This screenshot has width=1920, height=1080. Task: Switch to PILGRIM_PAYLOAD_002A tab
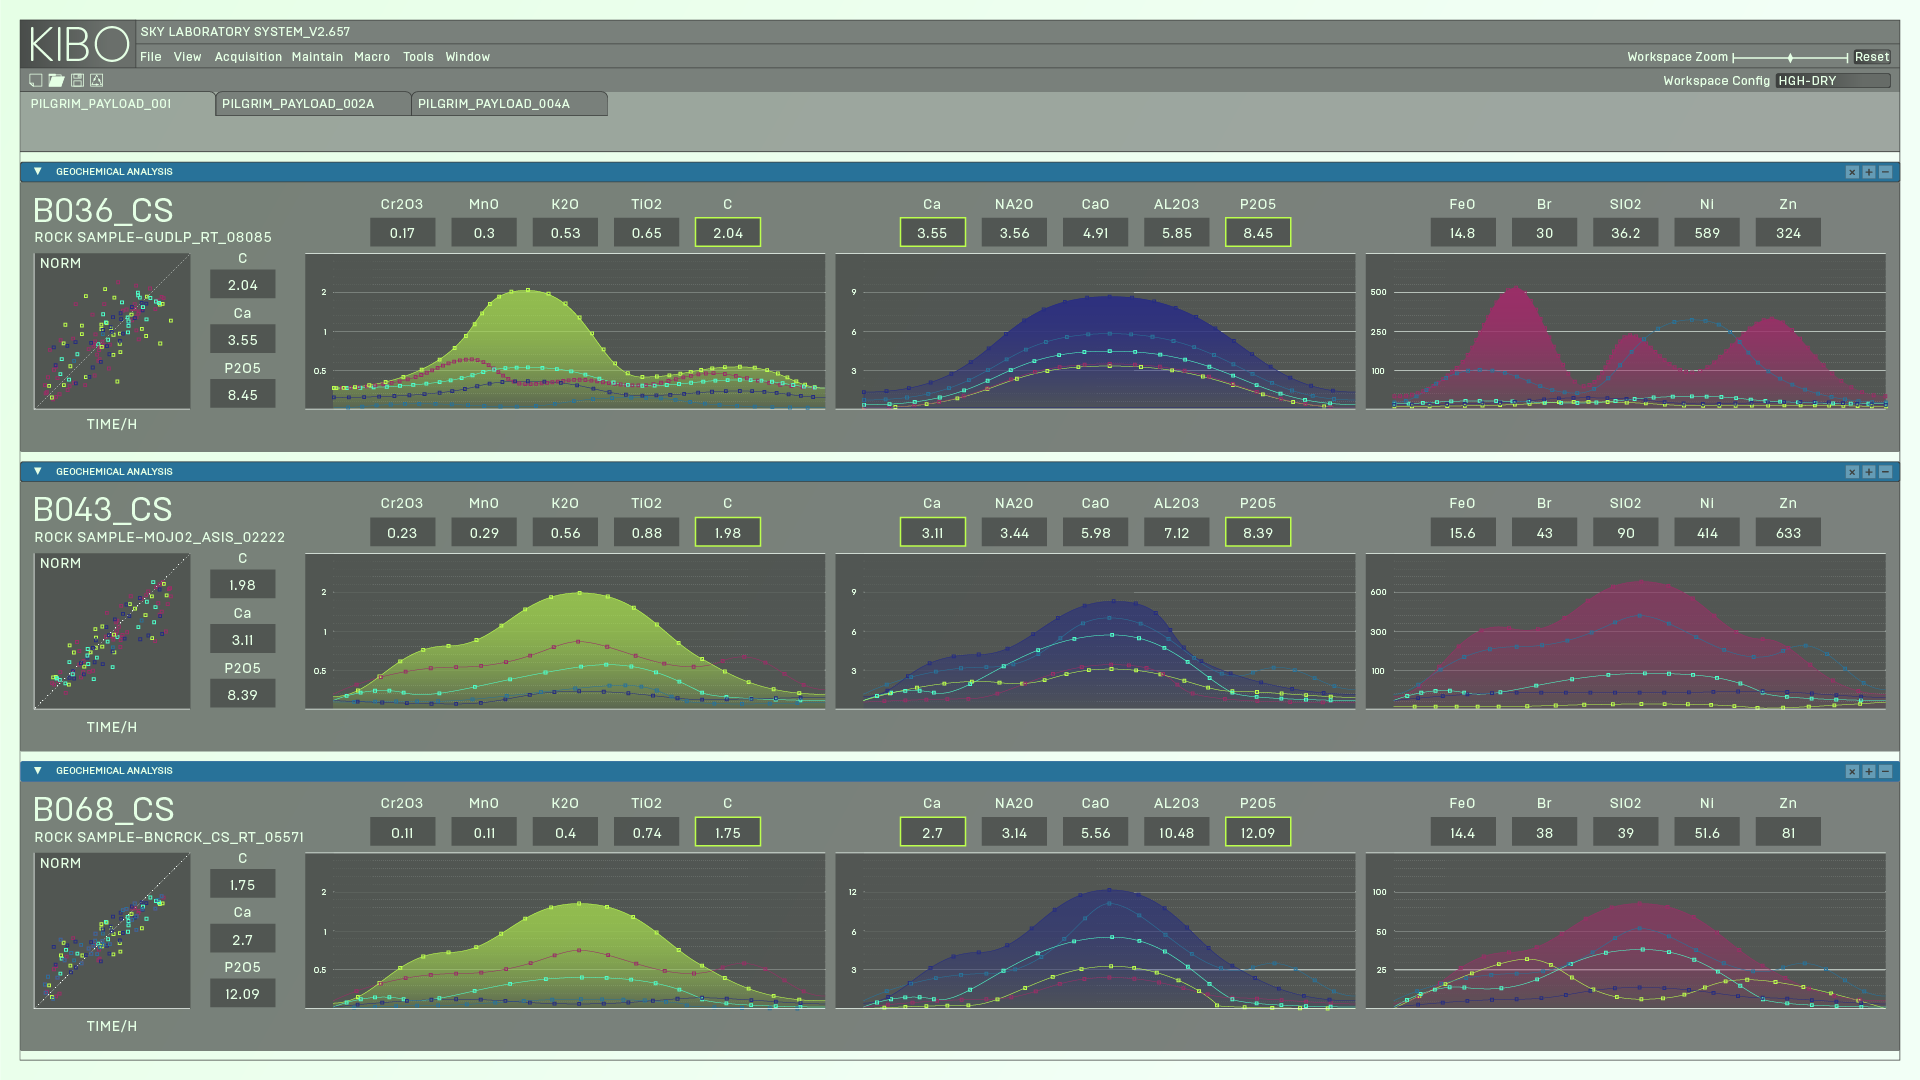(313, 104)
